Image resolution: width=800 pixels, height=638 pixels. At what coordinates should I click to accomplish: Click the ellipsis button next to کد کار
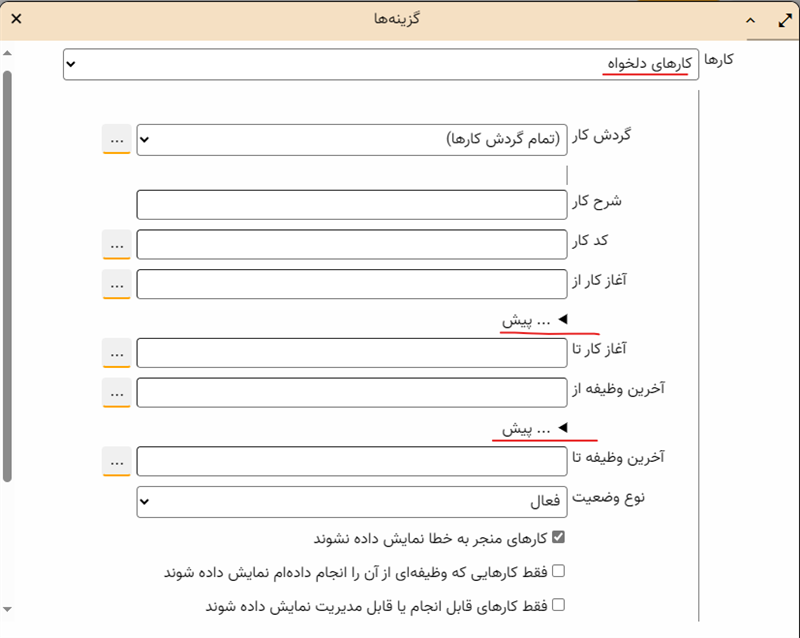[x=117, y=244]
